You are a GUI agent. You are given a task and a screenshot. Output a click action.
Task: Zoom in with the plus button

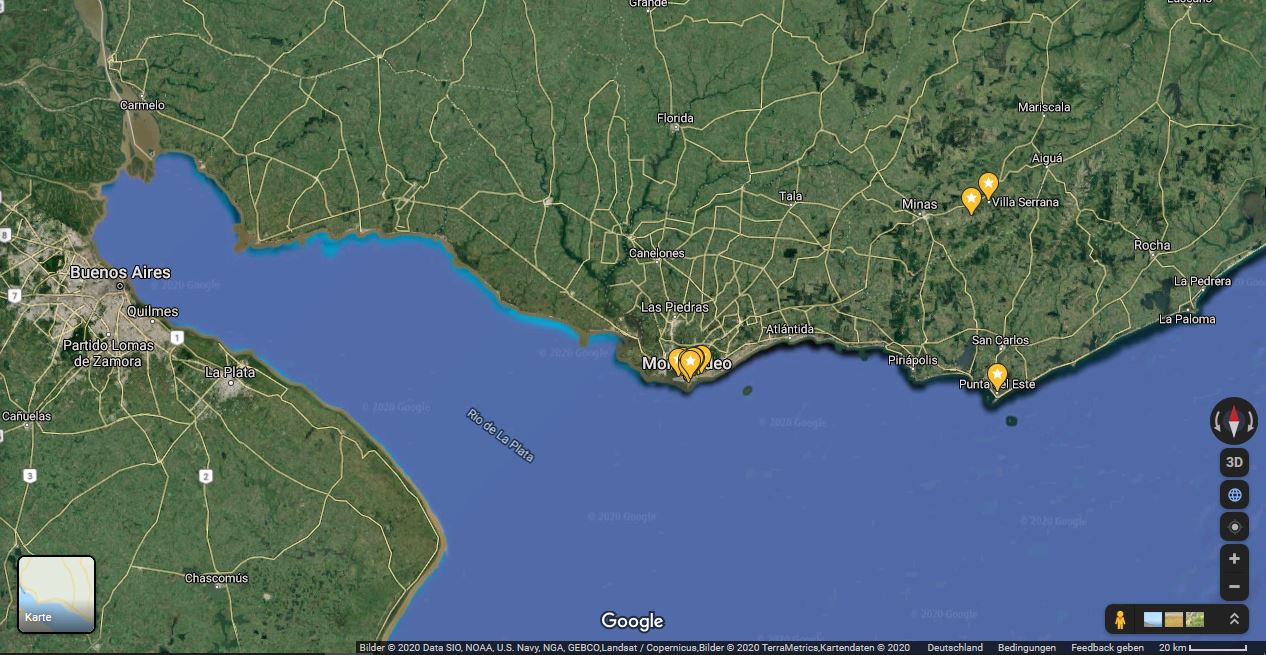[1234, 559]
